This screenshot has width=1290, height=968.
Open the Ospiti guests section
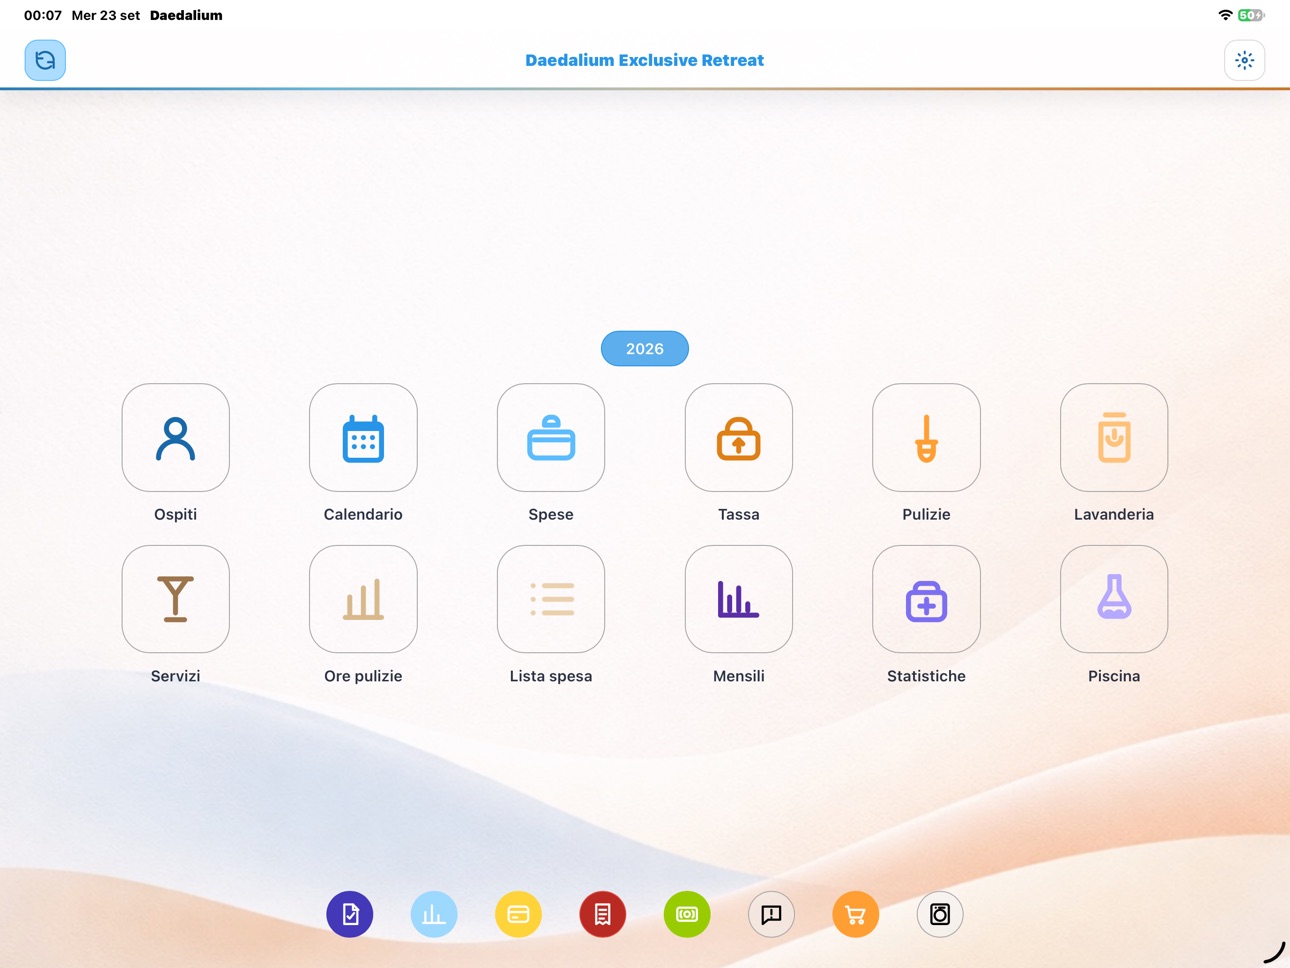pyautogui.click(x=175, y=438)
